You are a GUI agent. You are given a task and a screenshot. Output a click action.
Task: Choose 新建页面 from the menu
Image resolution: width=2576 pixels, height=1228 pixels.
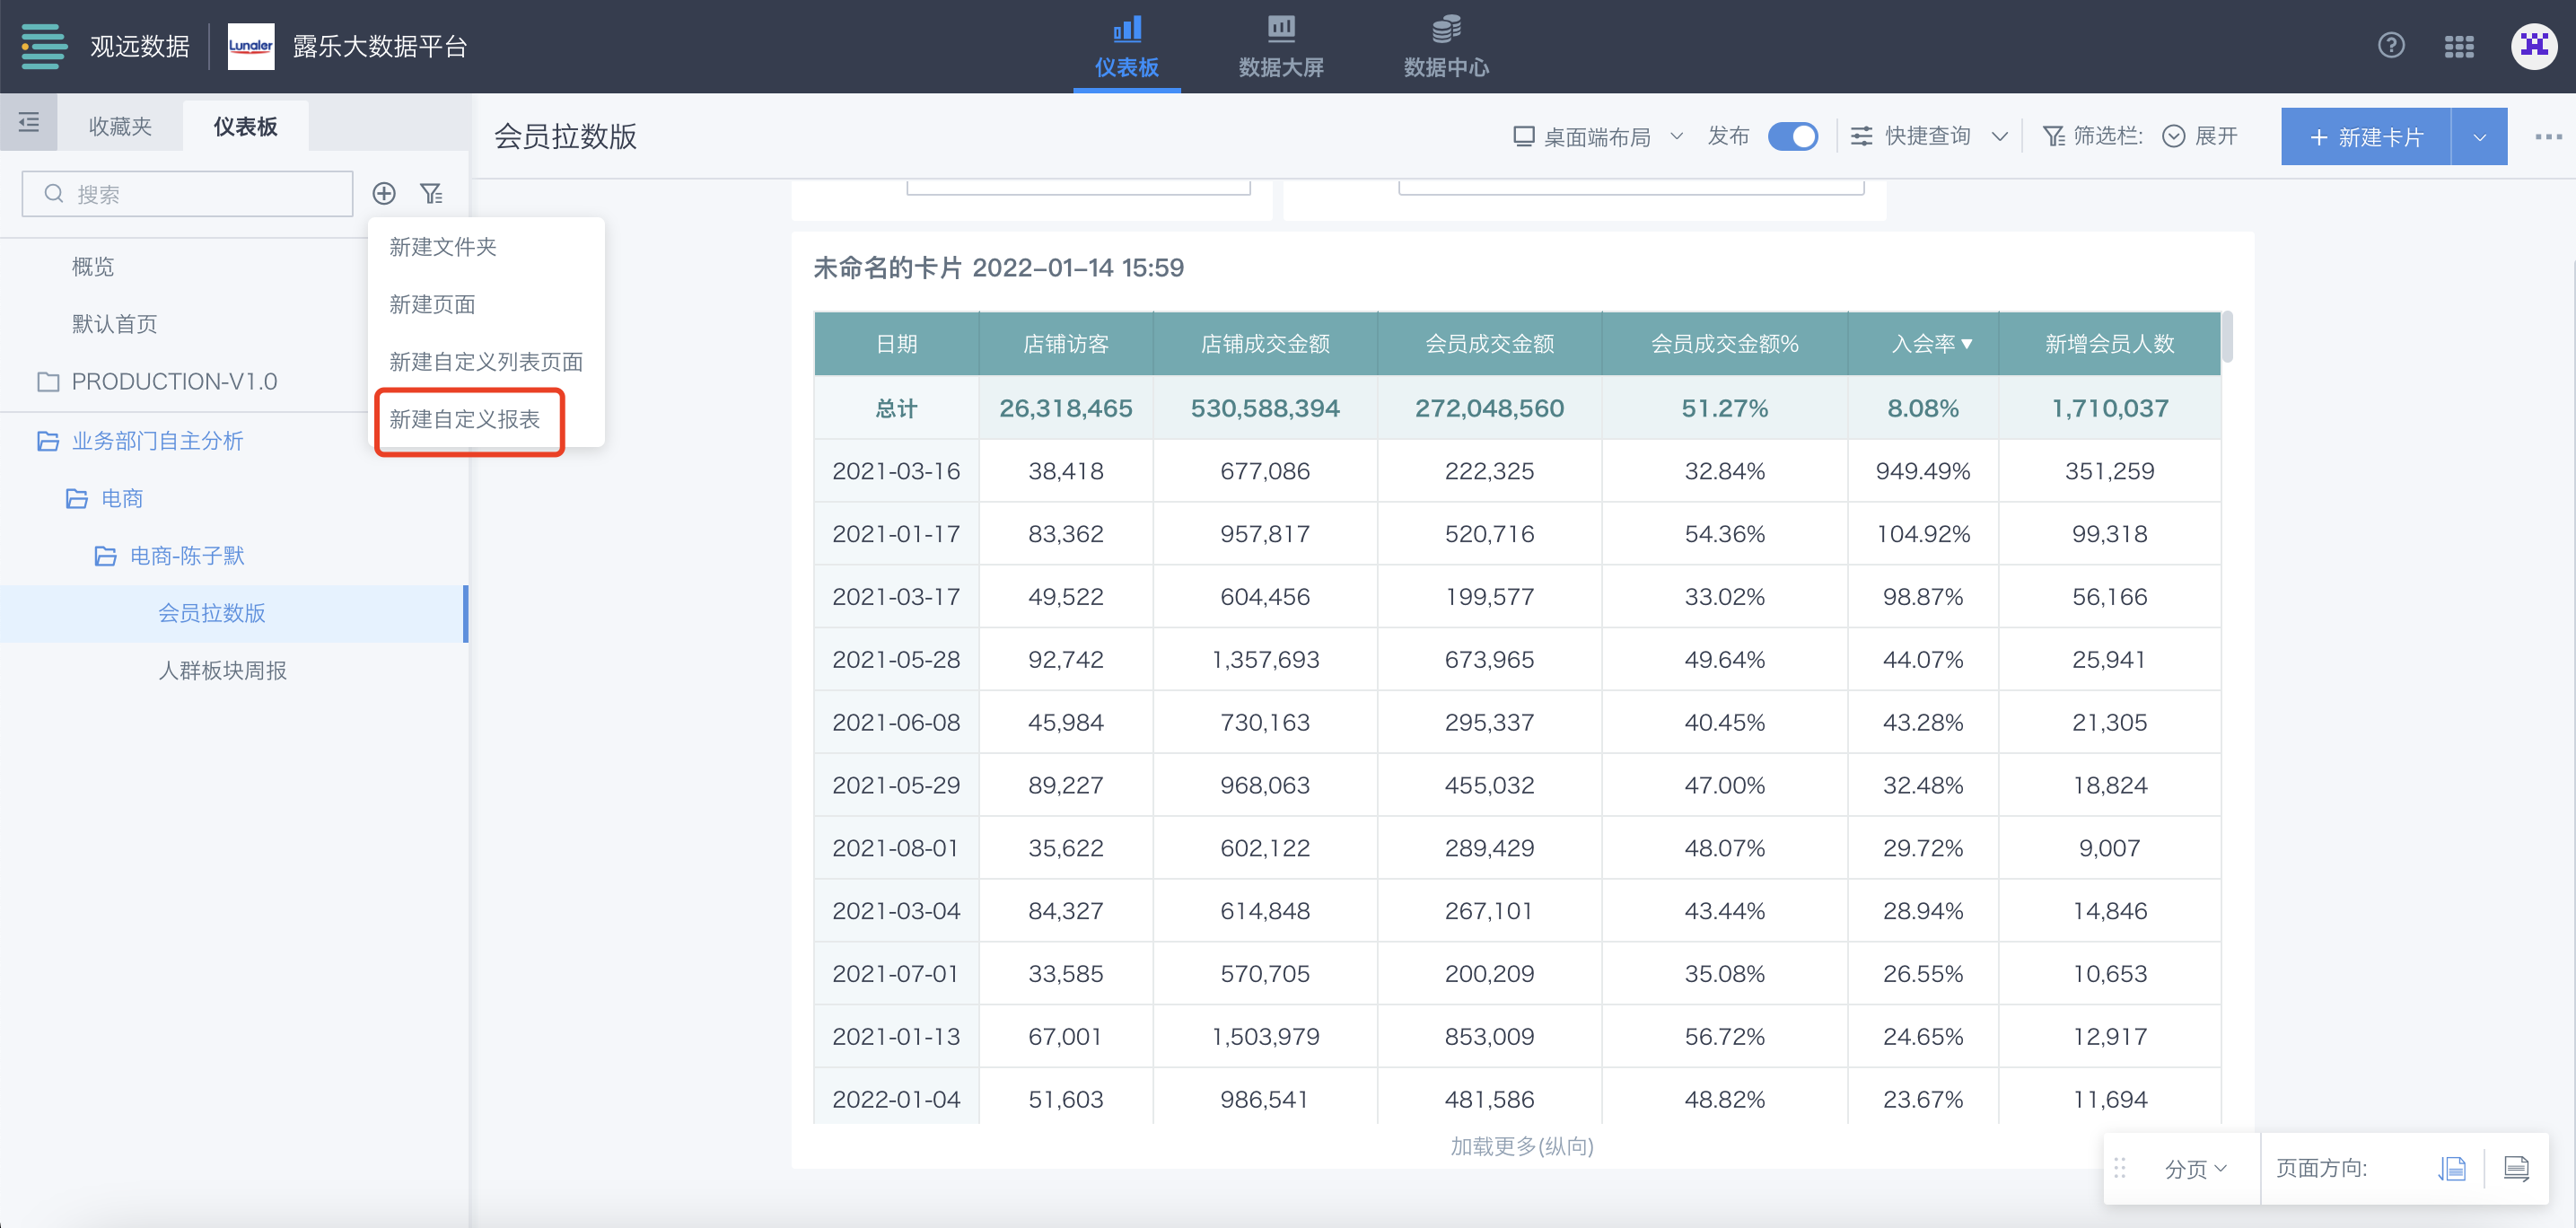click(x=432, y=305)
